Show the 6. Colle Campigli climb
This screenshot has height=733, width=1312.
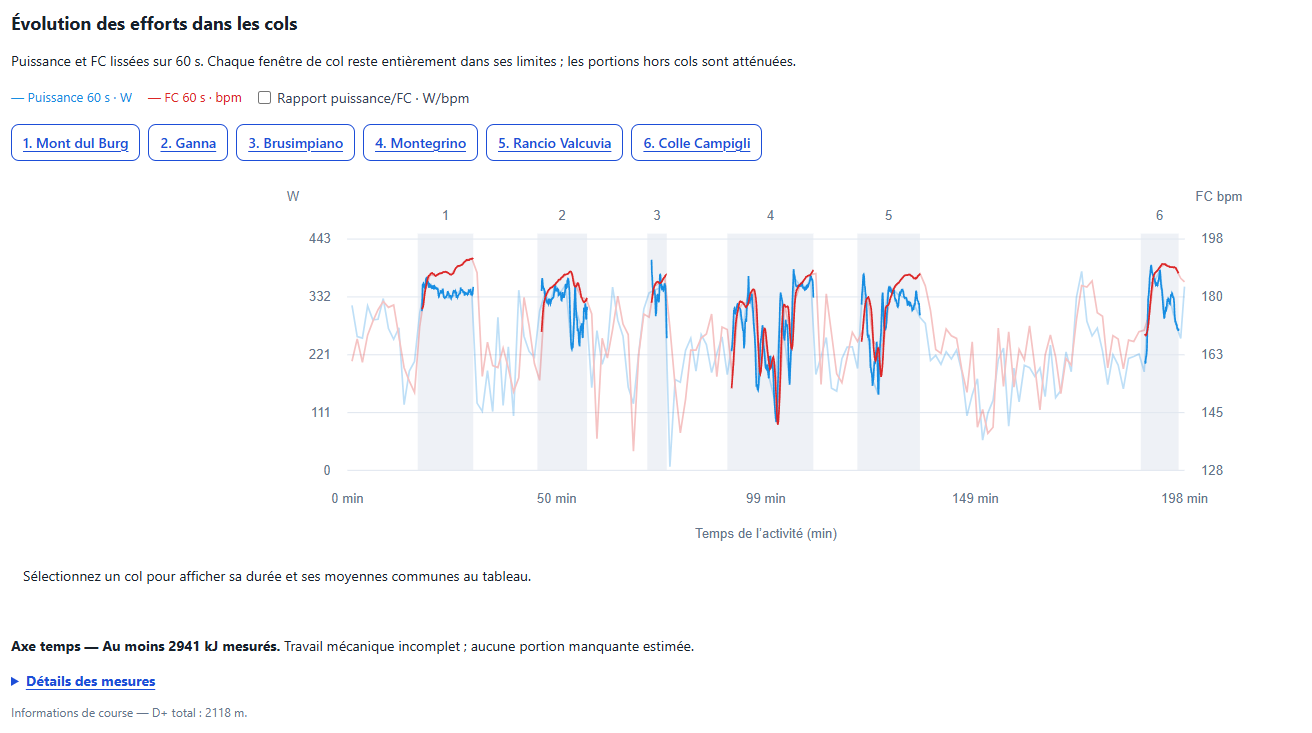[697, 143]
